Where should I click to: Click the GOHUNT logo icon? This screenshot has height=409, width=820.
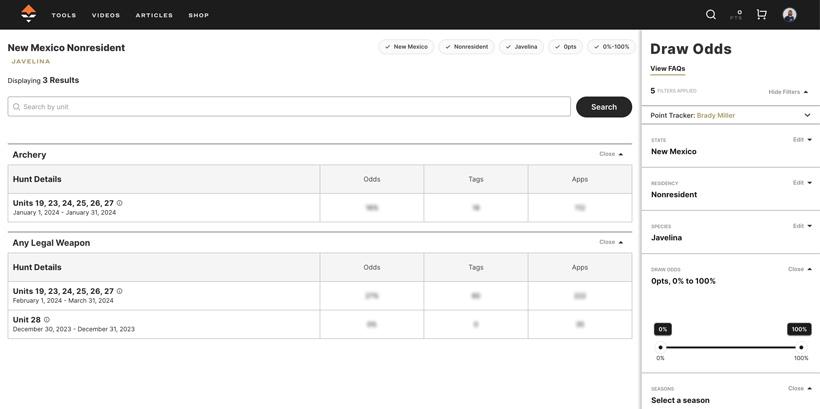coord(29,14)
